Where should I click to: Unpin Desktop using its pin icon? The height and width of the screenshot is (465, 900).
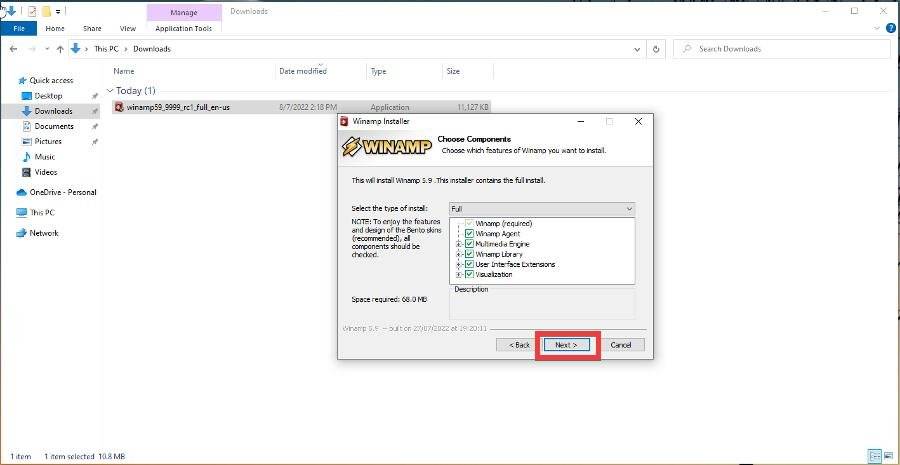(x=95, y=96)
